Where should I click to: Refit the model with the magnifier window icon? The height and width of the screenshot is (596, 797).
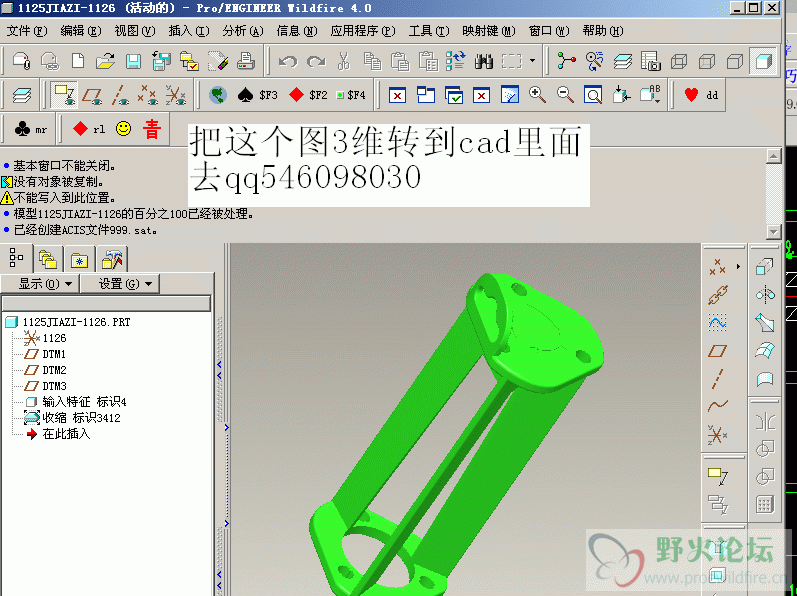(593, 95)
